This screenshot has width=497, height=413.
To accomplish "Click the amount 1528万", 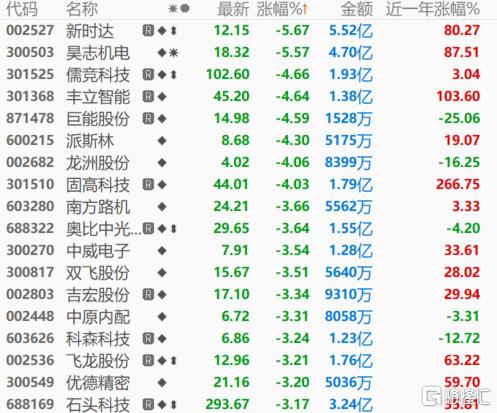I will 349,119.
